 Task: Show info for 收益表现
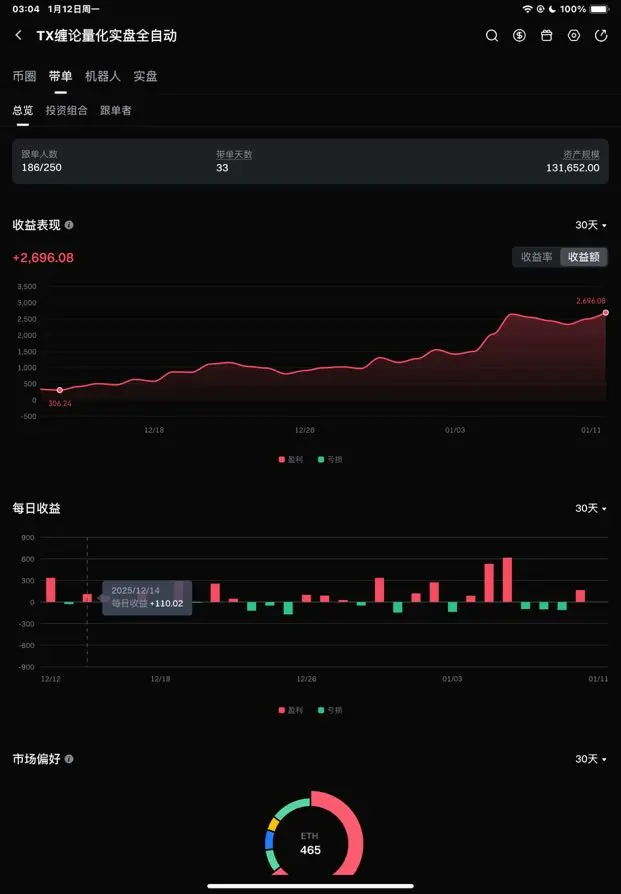[x=69, y=225]
